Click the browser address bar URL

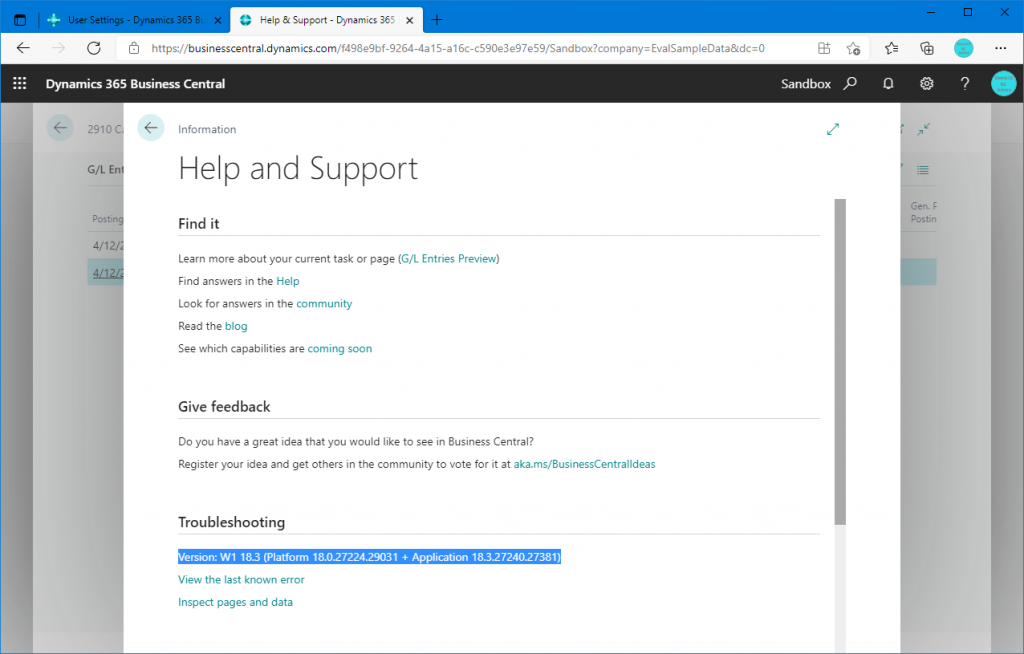(x=458, y=48)
